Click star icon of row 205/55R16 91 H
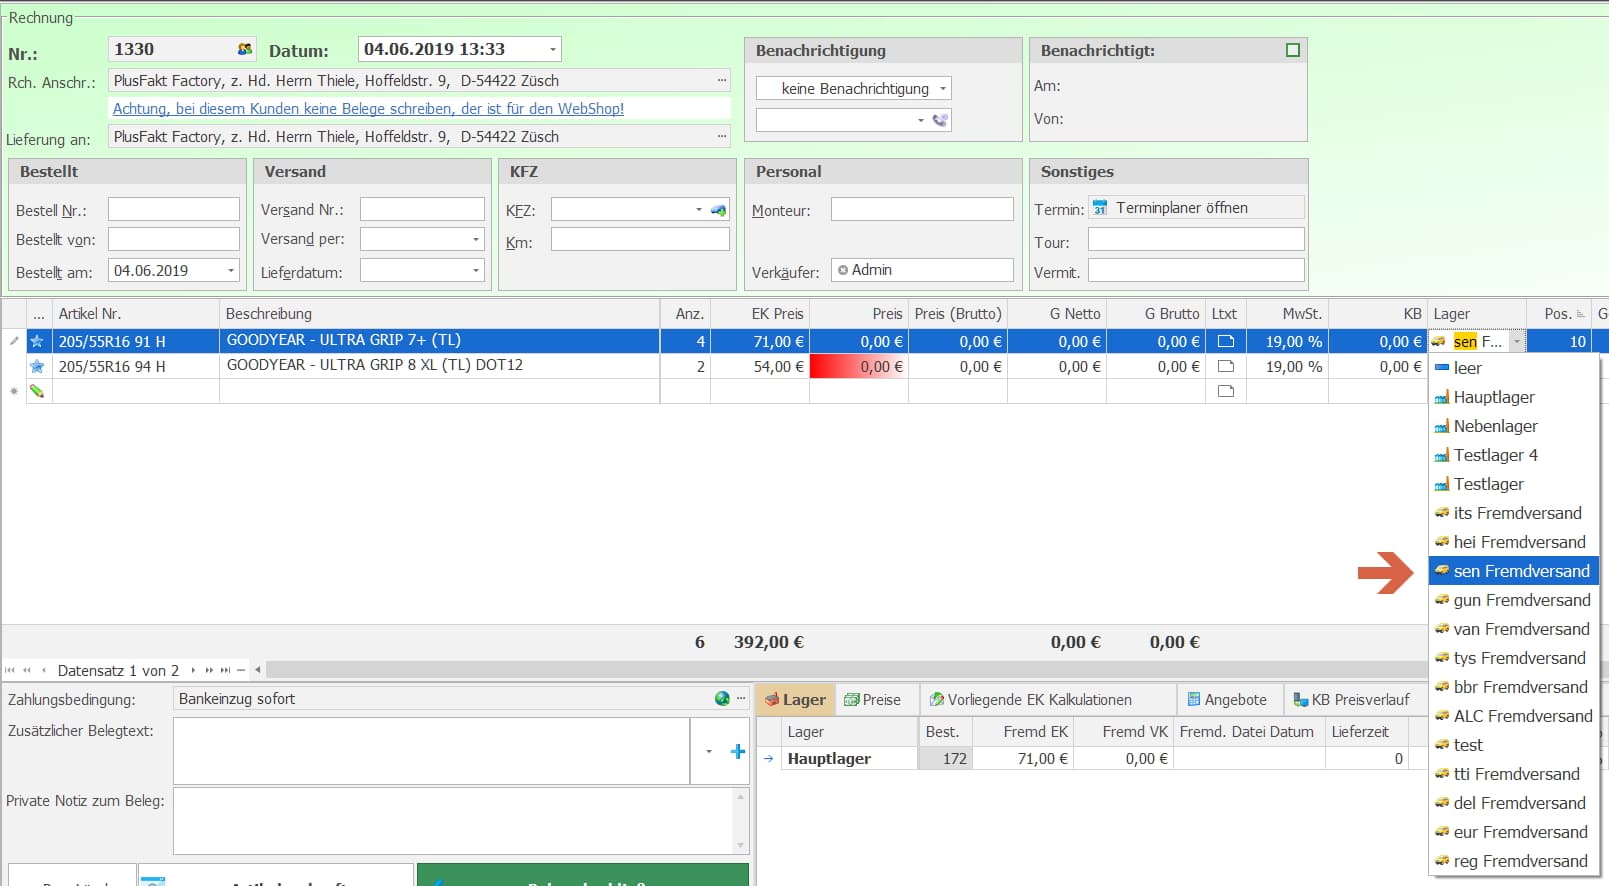The height and width of the screenshot is (886, 1609). [37, 341]
